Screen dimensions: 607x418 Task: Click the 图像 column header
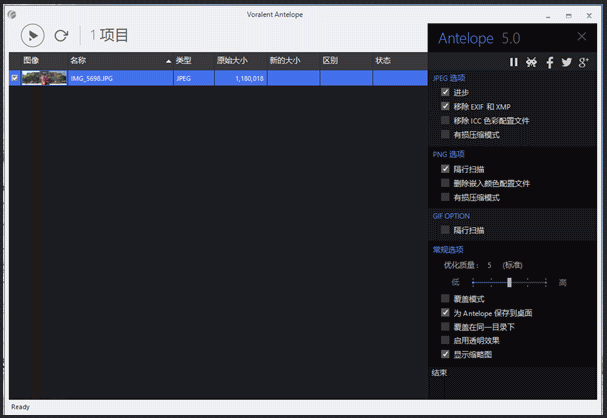(44, 60)
